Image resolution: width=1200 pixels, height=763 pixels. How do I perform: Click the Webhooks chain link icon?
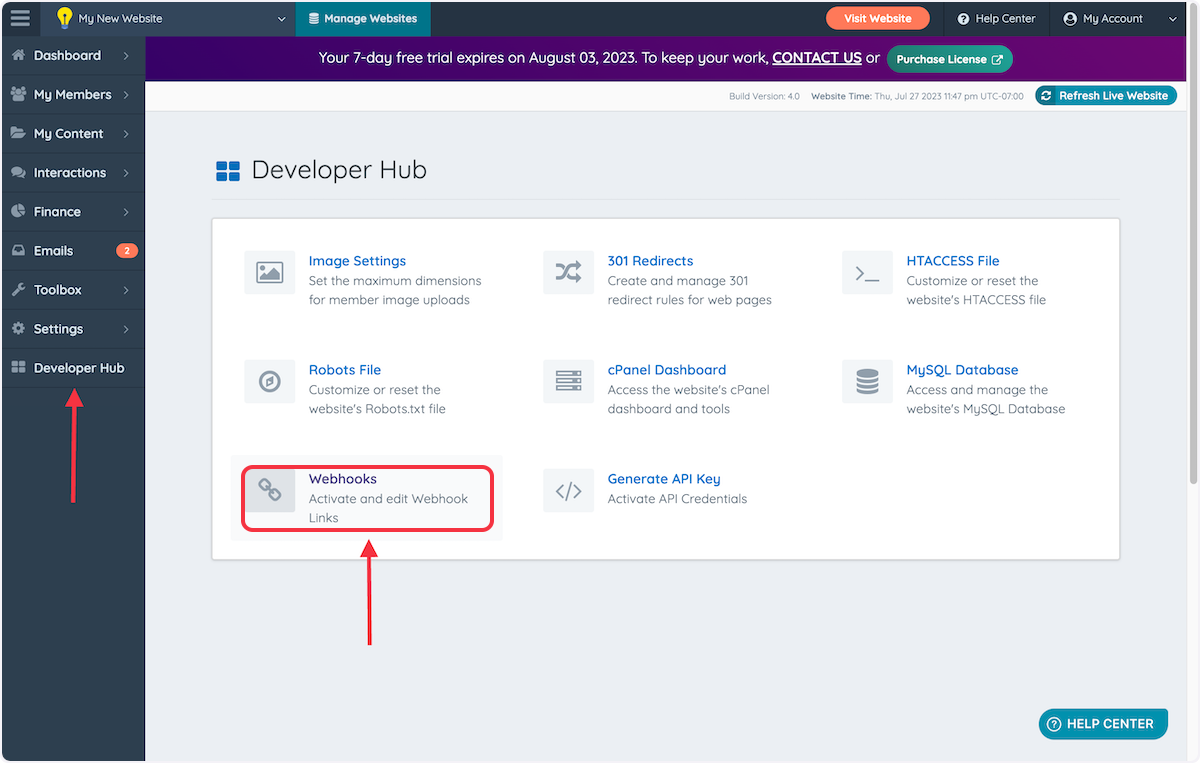(x=270, y=490)
